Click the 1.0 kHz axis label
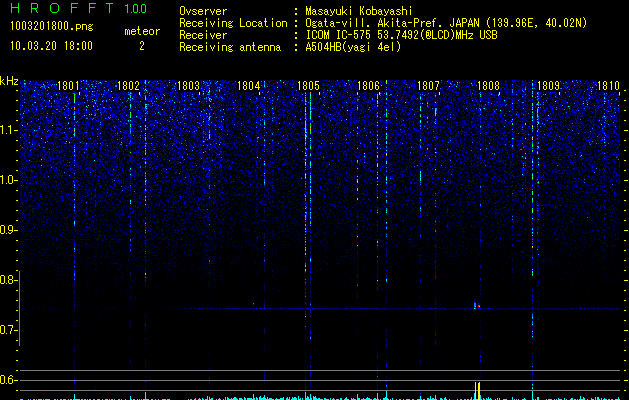This screenshot has width=629, height=400. [8, 180]
